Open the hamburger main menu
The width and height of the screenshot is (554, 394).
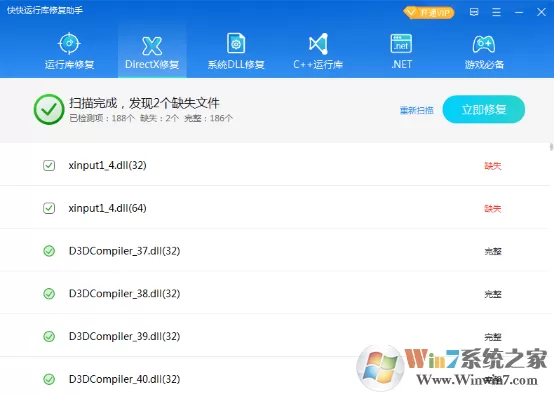click(x=496, y=12)
